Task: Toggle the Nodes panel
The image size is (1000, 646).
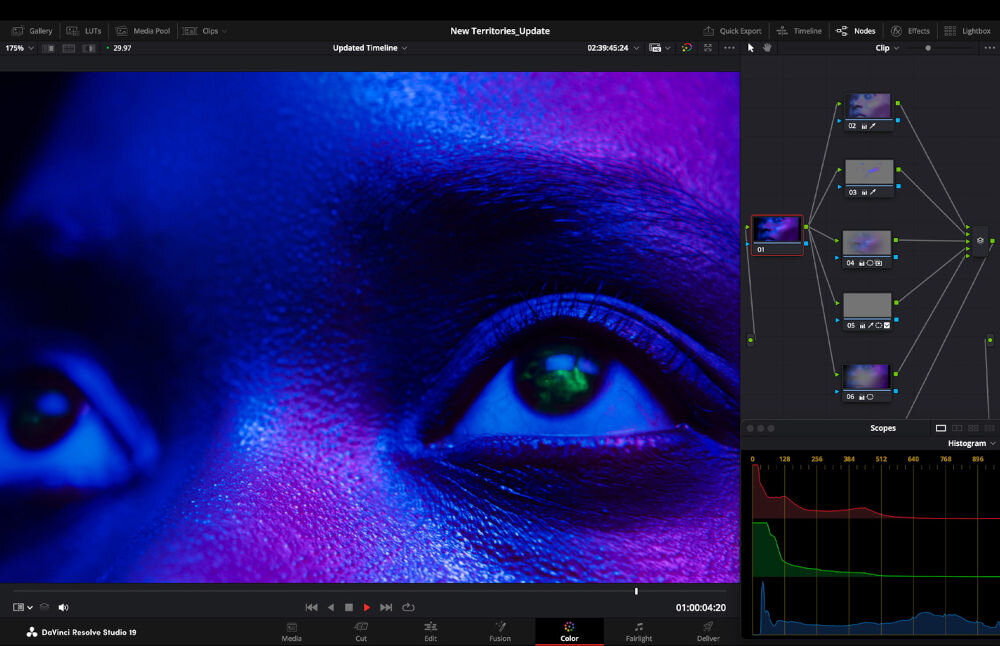Action: pyautogui.click(x=856, y=30)
